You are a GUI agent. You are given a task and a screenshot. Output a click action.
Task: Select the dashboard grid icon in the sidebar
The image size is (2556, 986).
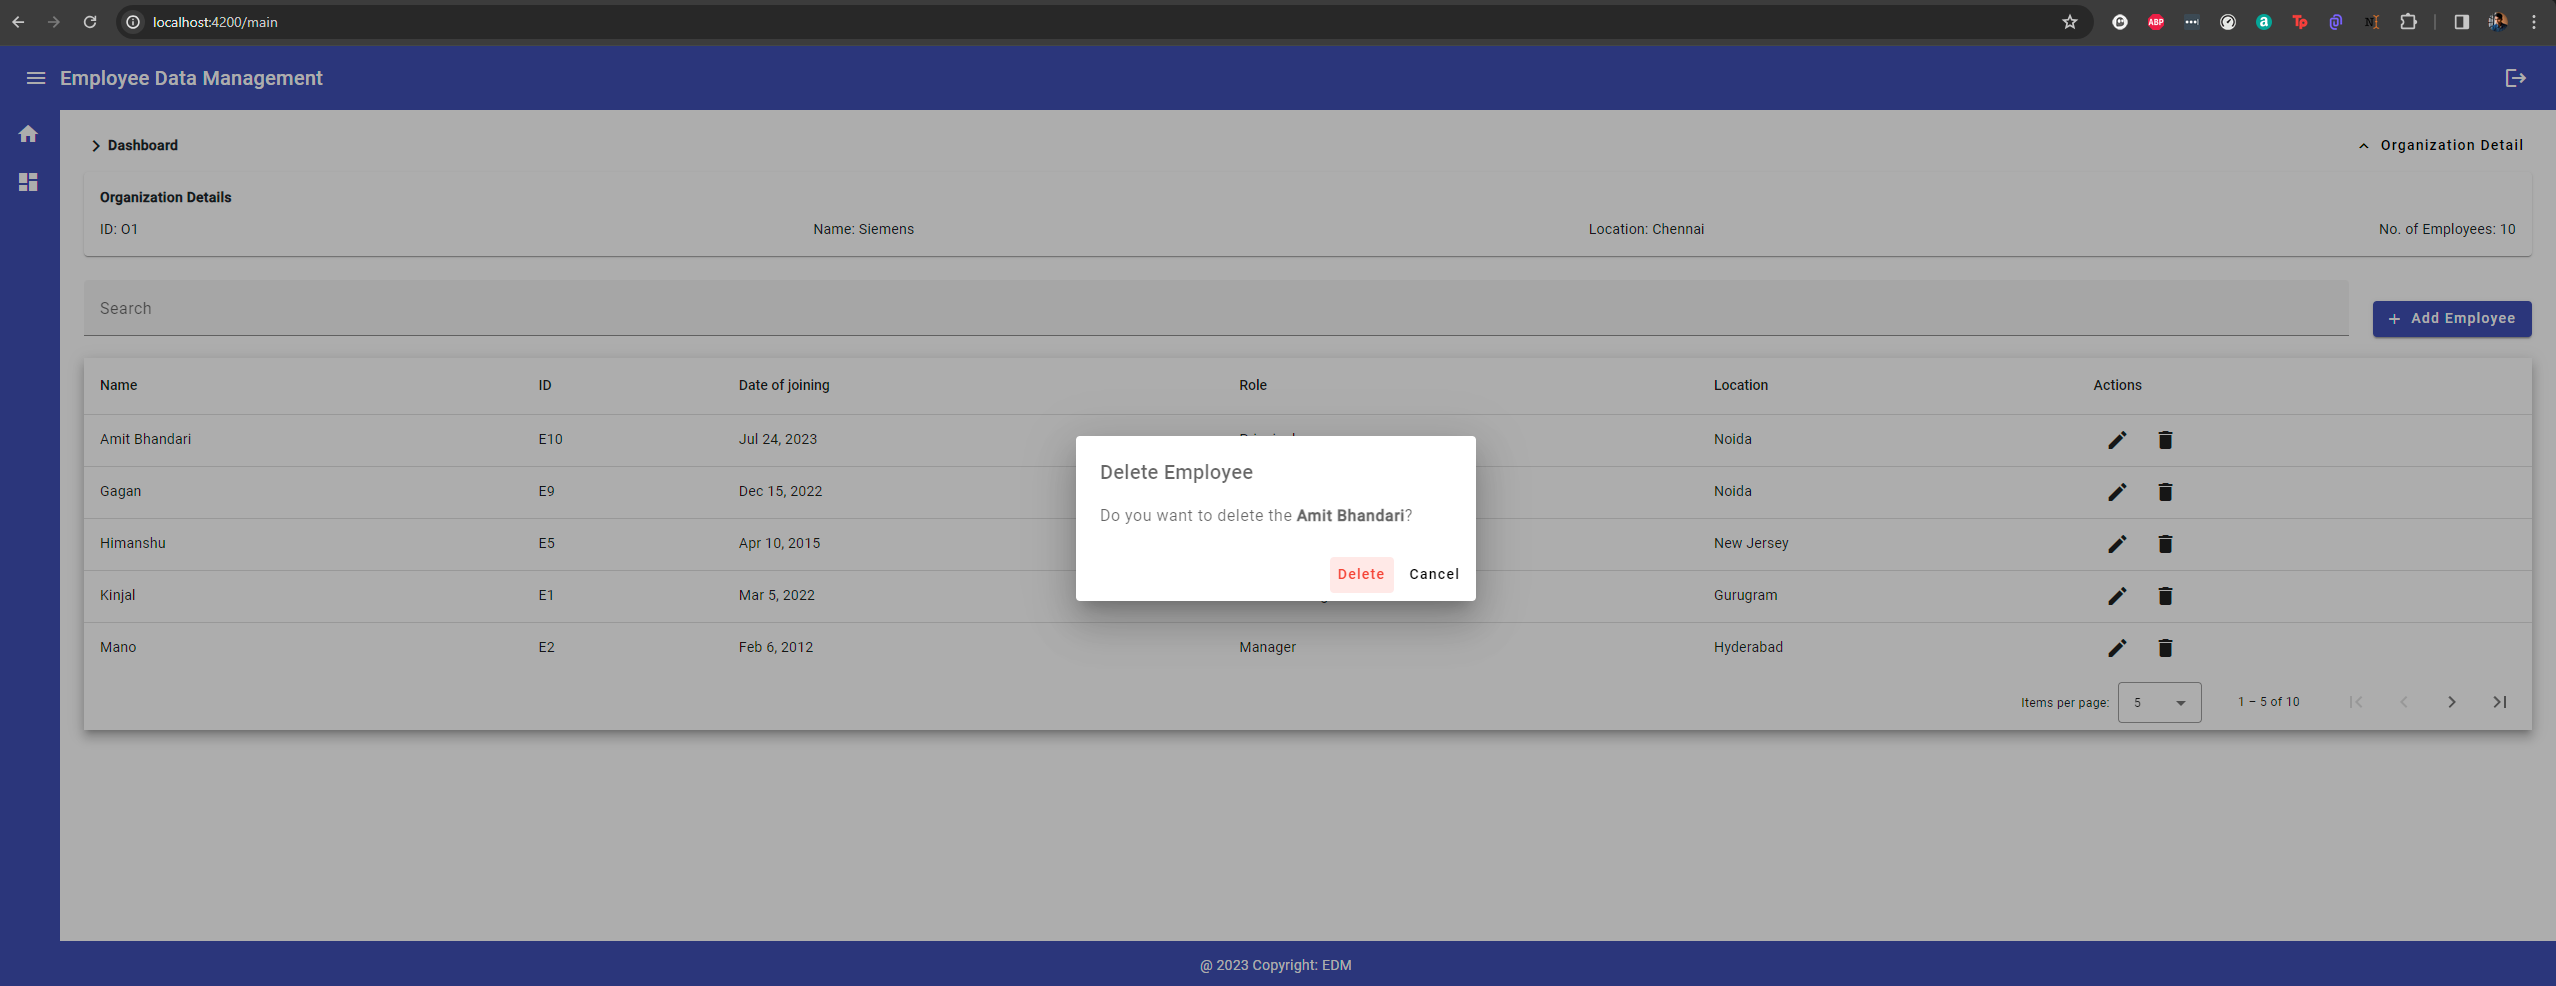tap(29, 181)
